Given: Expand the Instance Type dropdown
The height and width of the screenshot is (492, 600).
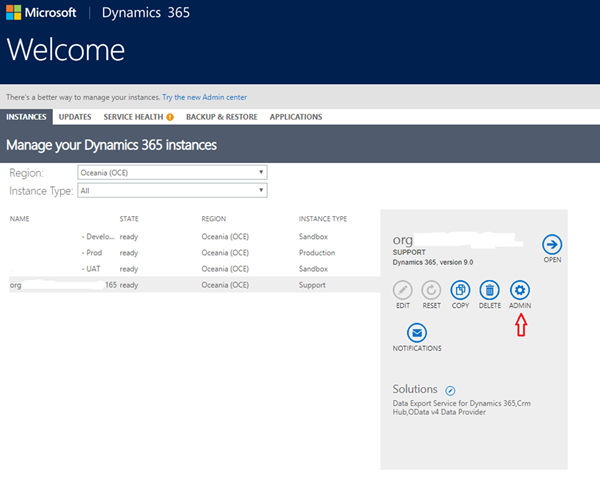Looking at the screenshot, I should click(x=172, y=189).
